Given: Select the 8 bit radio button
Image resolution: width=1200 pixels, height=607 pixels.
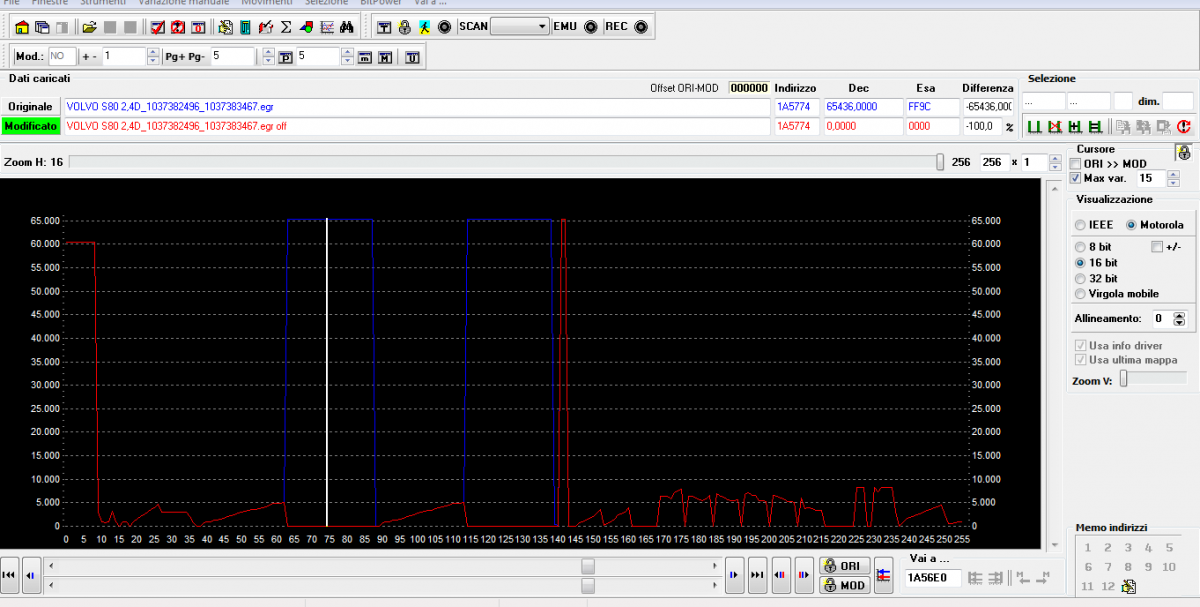Looking at the screenshot, I should point(1080,247).
